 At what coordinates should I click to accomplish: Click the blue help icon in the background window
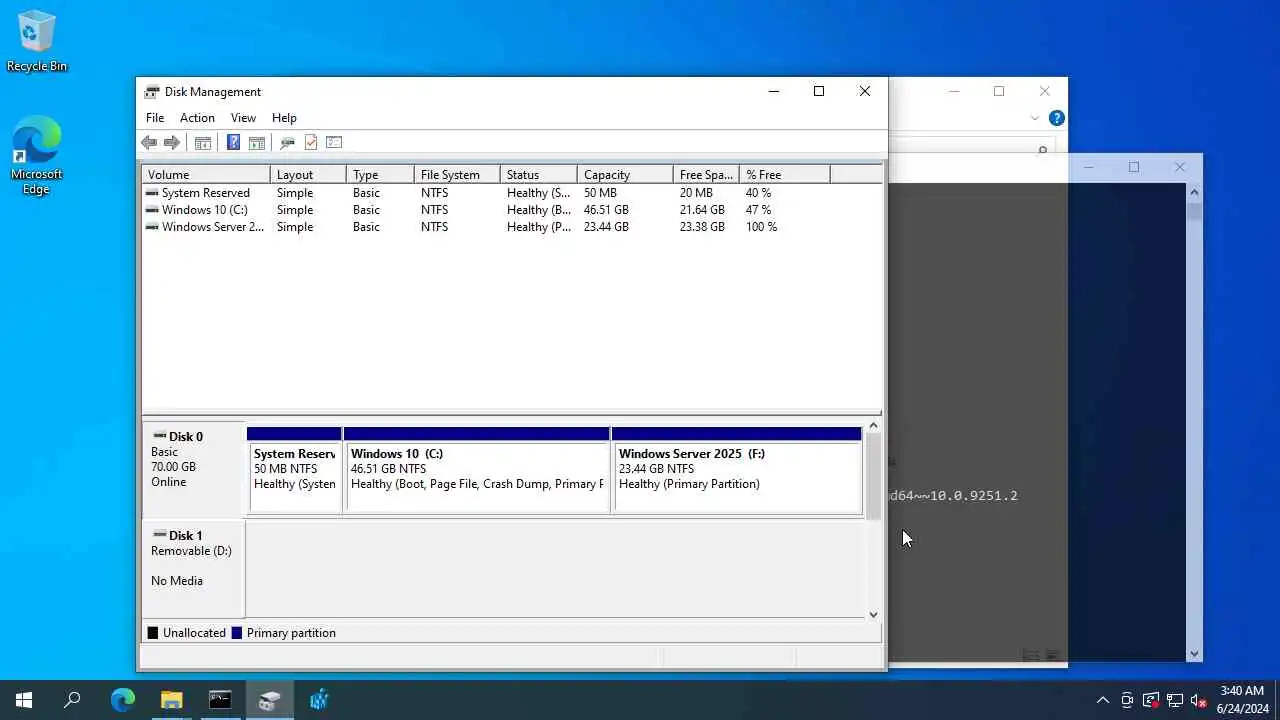click(x=1056, y=118)
